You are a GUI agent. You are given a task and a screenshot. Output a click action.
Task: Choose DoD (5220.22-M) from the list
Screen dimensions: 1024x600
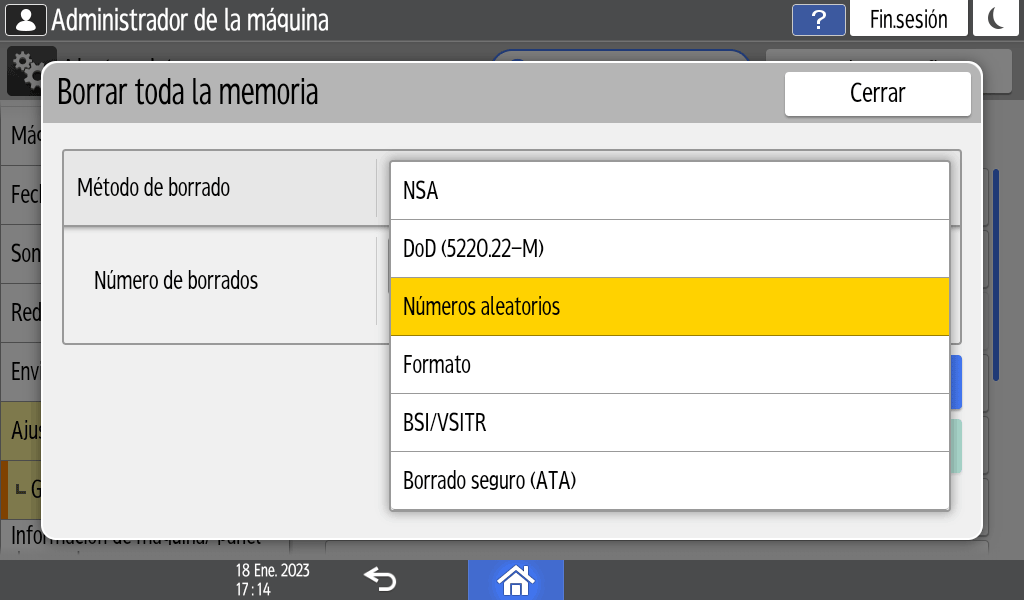pyautogui.click(x=669, y=249)
